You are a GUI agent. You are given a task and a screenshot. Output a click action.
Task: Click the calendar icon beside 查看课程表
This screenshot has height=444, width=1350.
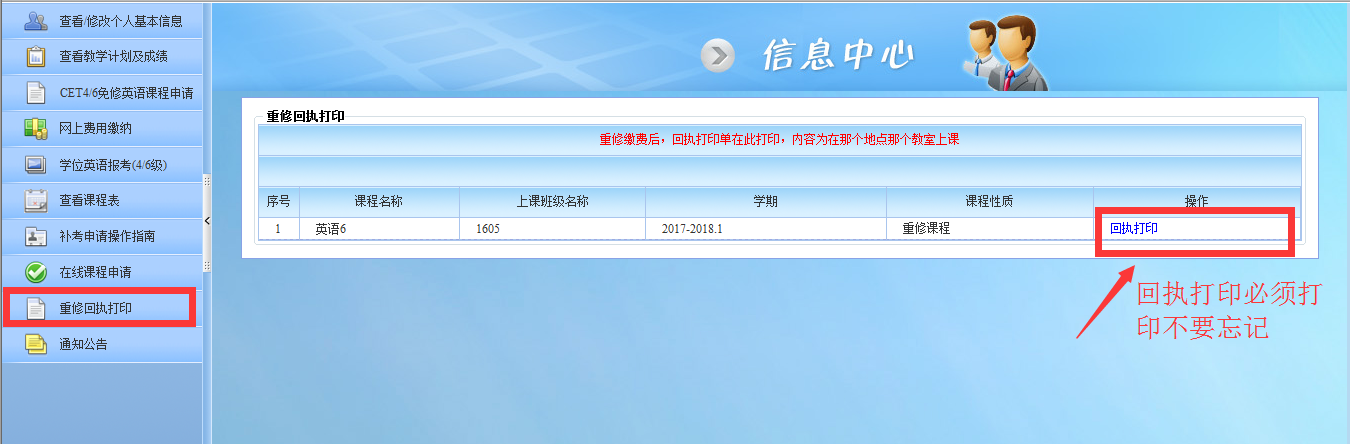tap(36, 200)
